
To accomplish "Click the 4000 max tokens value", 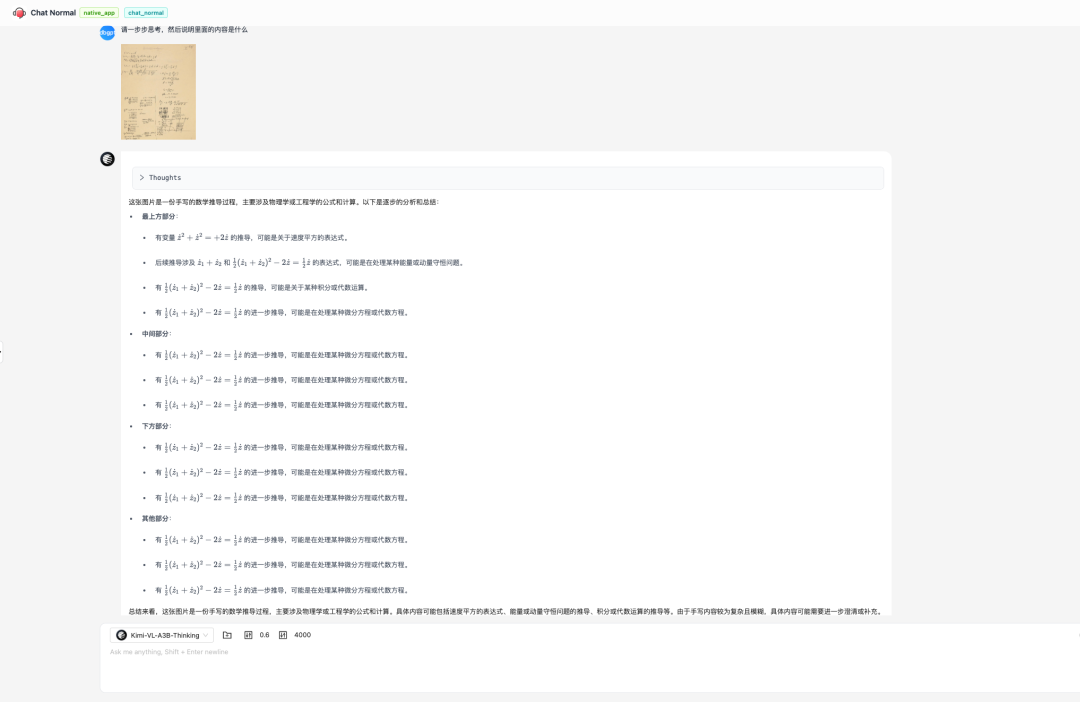I will click(x=302, y=635).
